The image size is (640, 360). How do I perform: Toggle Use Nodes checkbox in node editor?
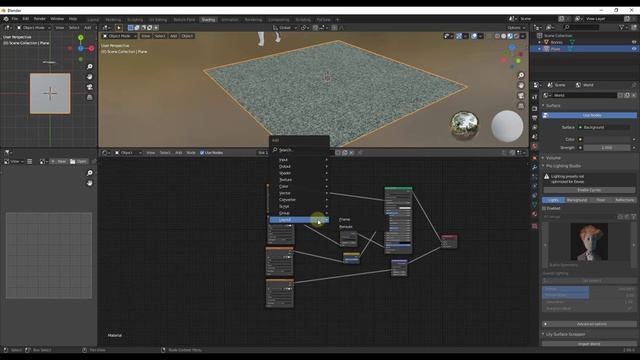coord(202,153)
